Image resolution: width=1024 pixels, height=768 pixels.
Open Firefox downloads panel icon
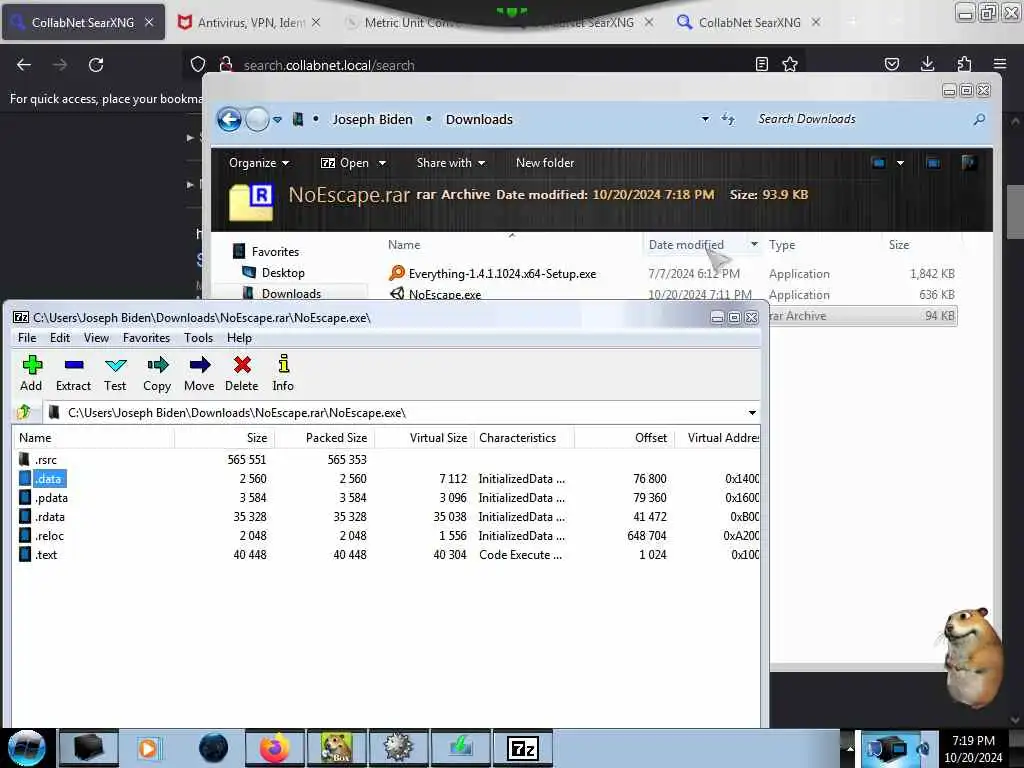[x=927, y=64]
